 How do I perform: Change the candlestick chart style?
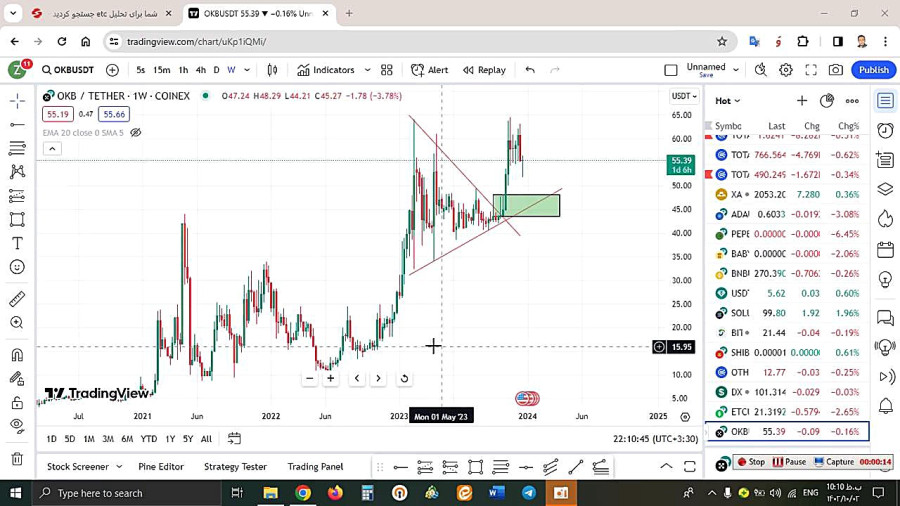(x=272, y=70)
